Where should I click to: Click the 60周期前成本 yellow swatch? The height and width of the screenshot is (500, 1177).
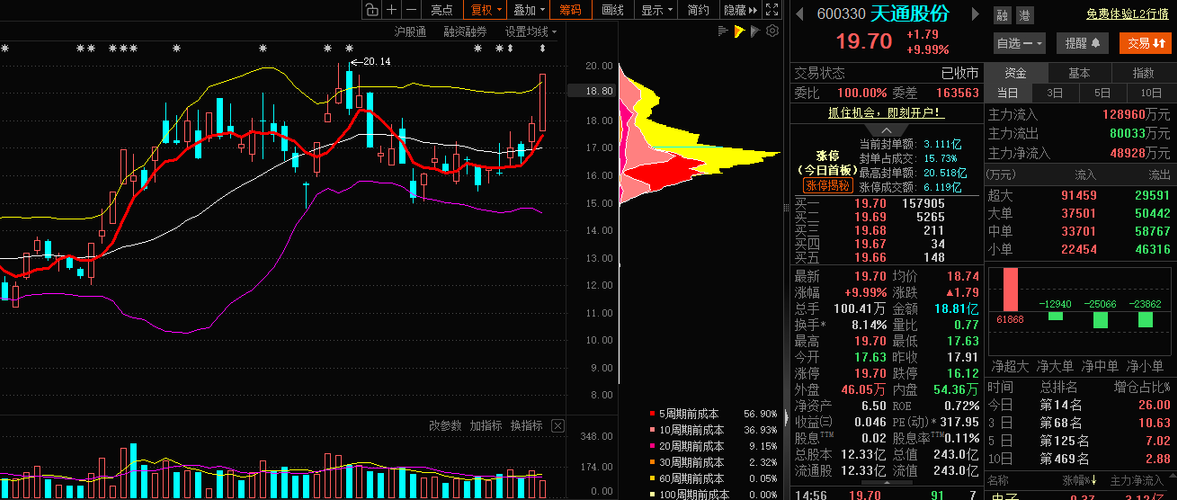point(652,479)
